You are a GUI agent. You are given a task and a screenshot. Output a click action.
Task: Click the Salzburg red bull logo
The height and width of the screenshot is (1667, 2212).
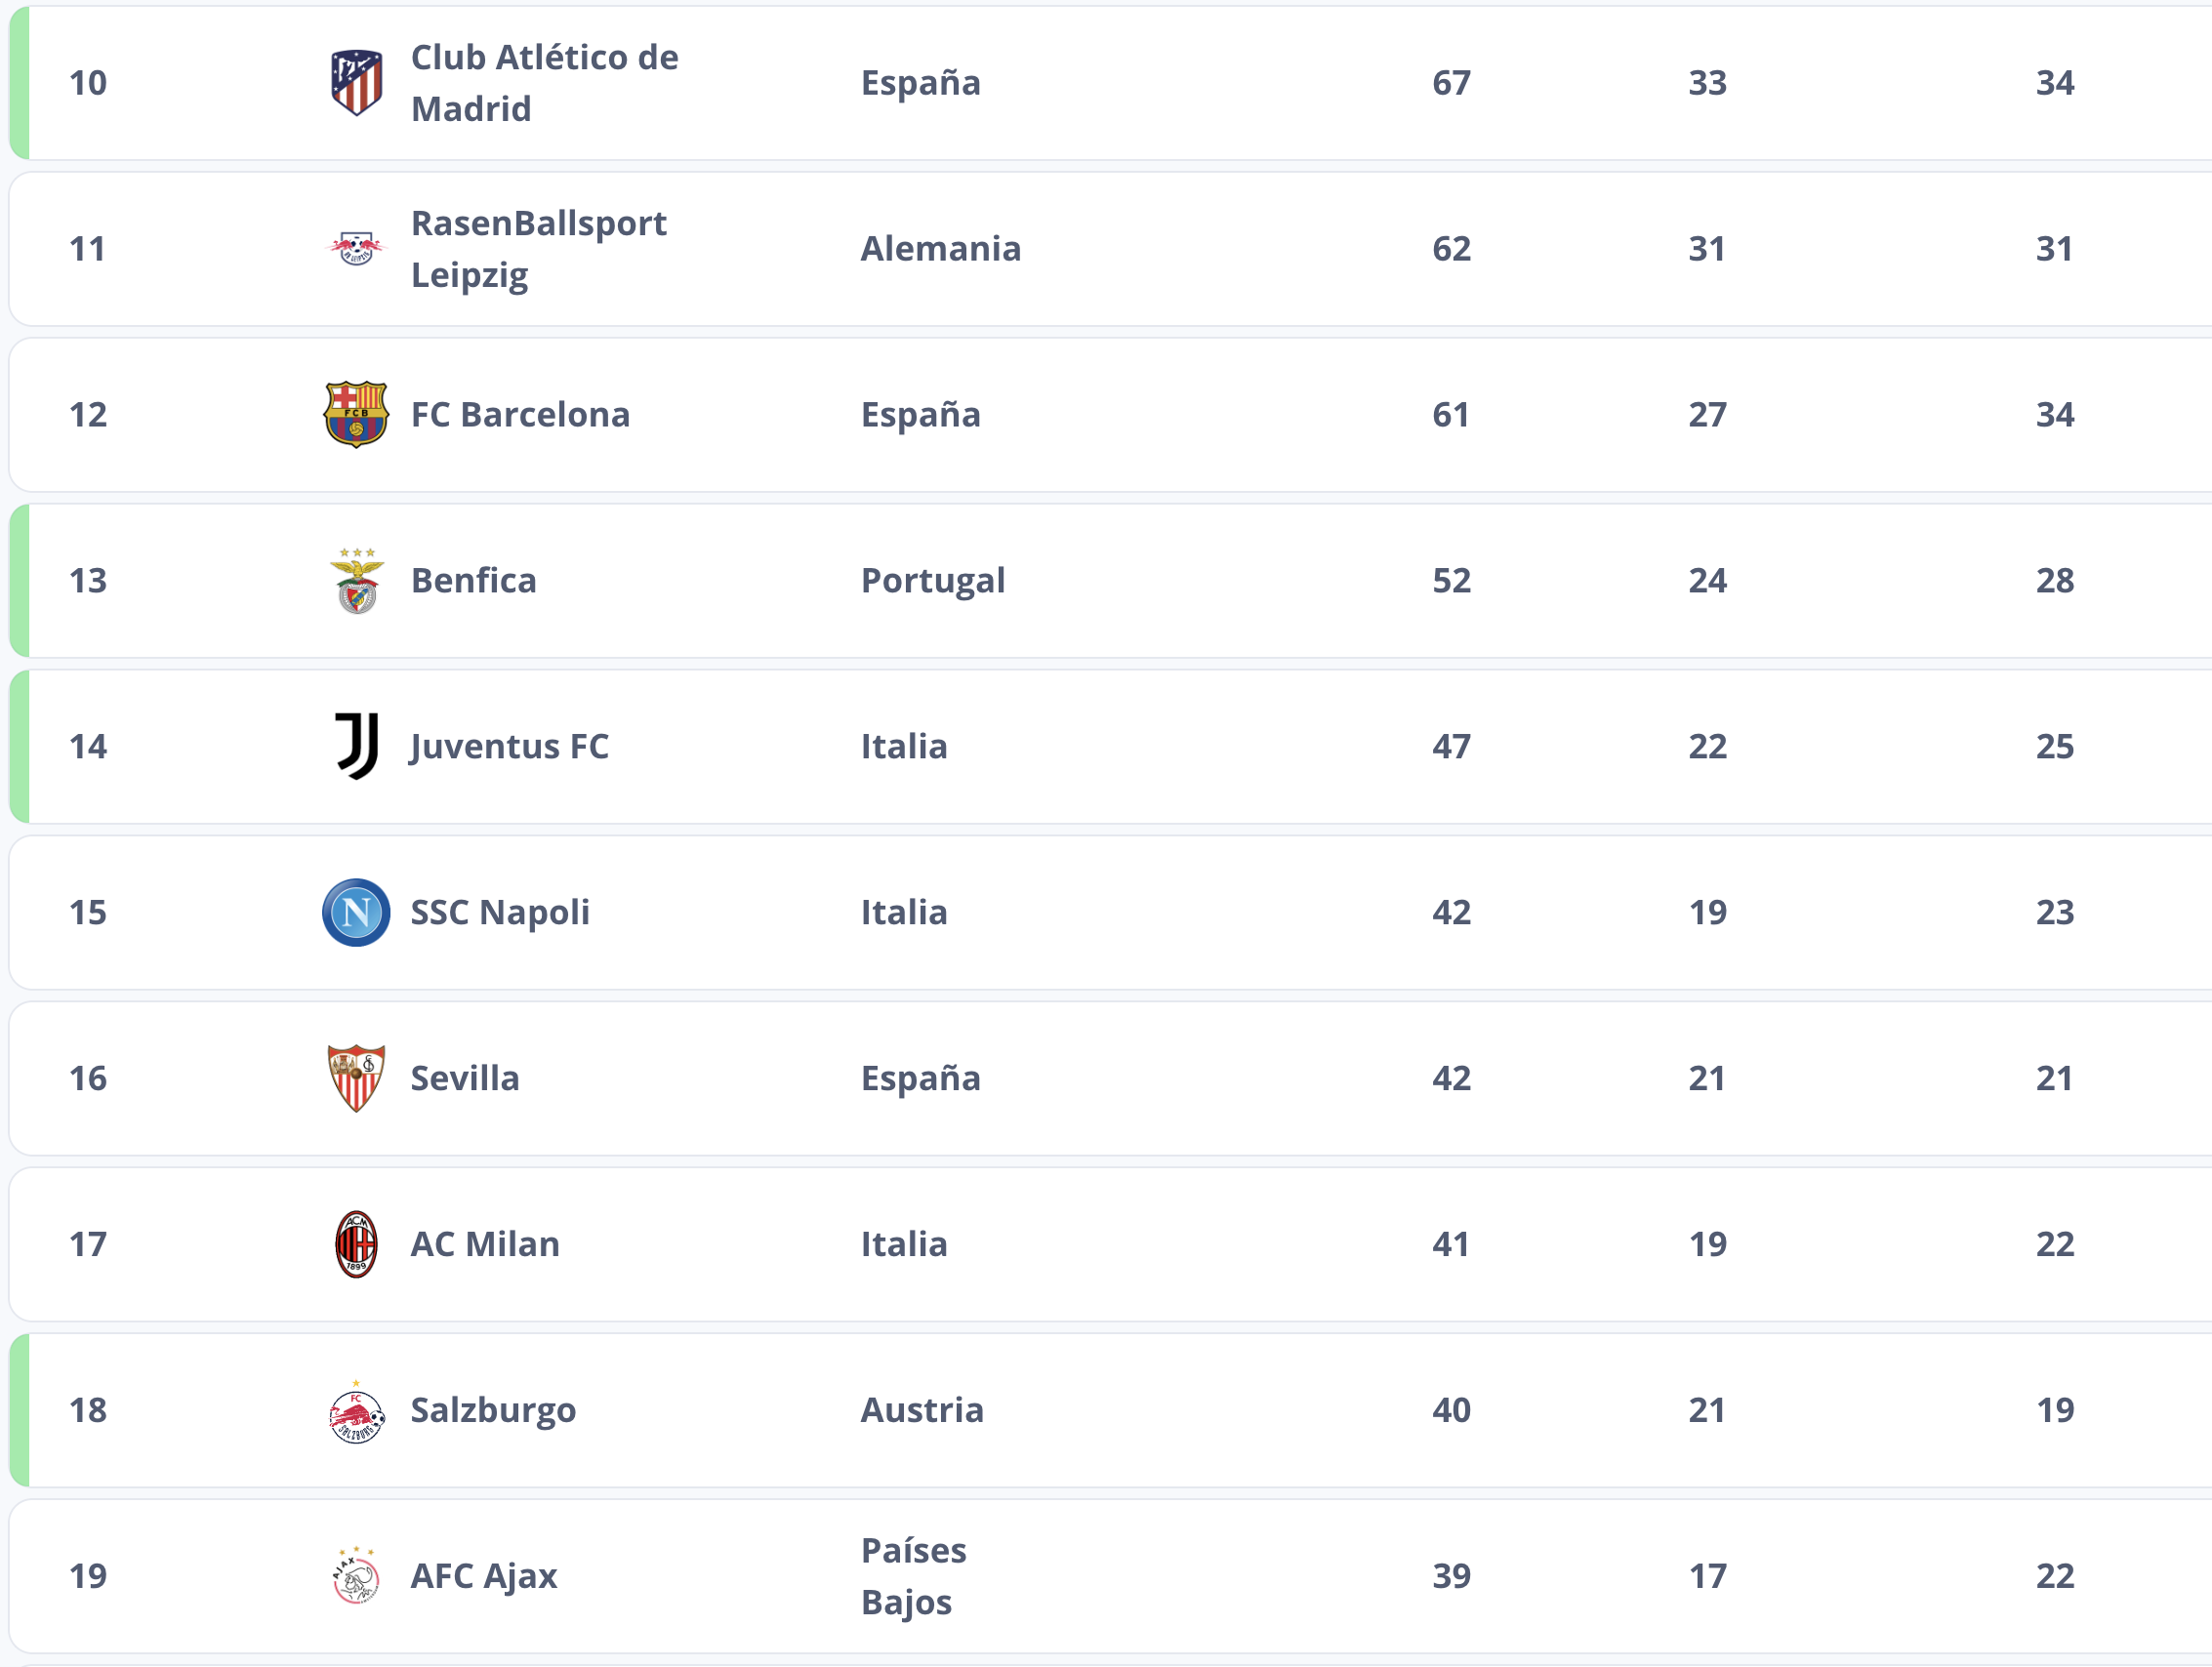[356, 1411]
